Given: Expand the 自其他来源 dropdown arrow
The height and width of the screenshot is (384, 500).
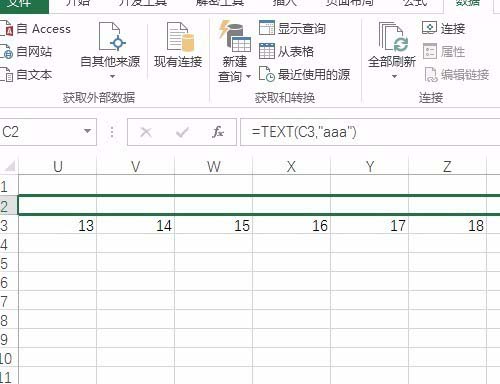Looking at the screenshot, I should 112,76.
